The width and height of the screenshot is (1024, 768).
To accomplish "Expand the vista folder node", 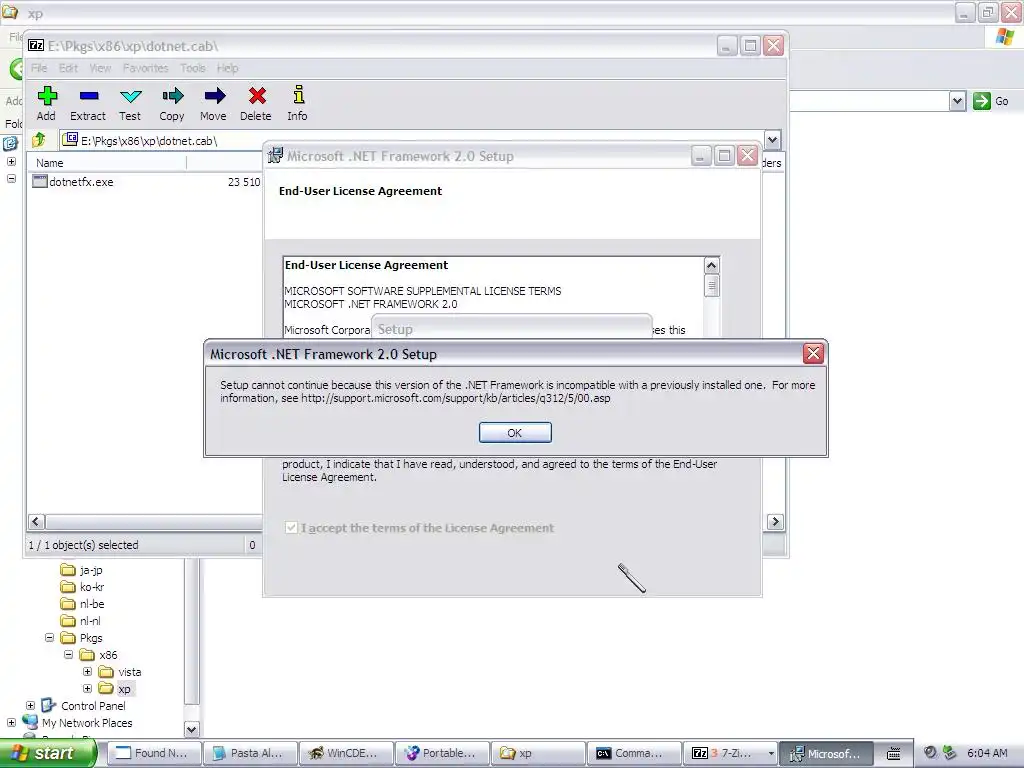I will pos(88,671).
